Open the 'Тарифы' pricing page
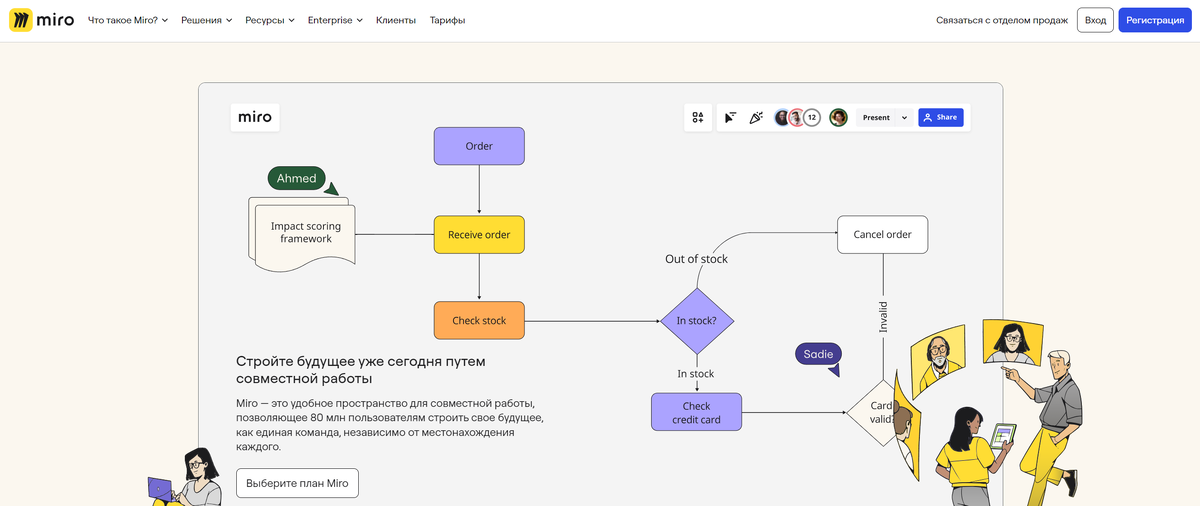Viewport: 1200px width, 506px height. click(x=447, y=20)
